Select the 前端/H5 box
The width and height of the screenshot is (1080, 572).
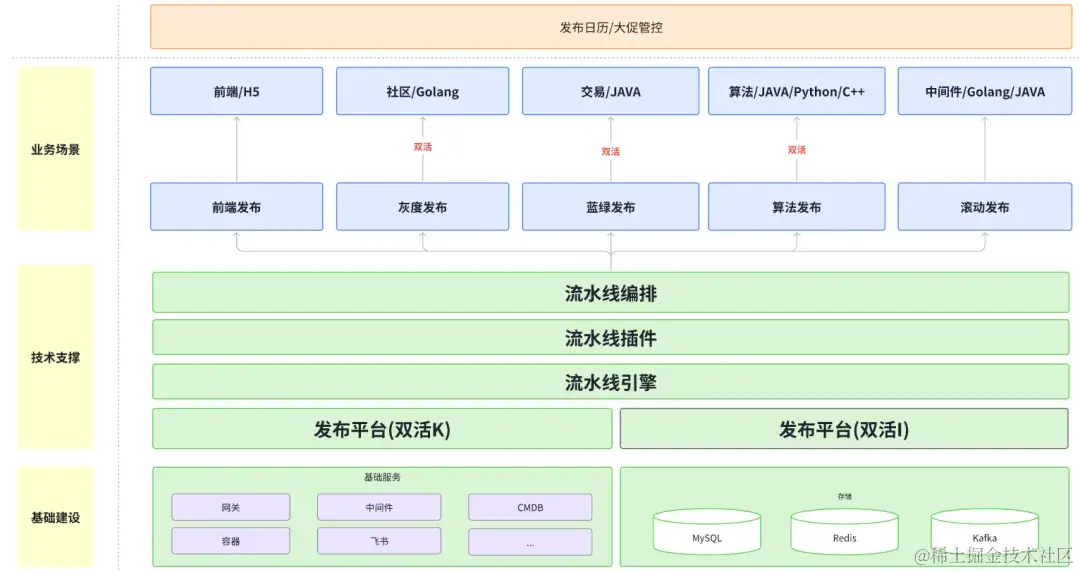click(x=236, y=91)
